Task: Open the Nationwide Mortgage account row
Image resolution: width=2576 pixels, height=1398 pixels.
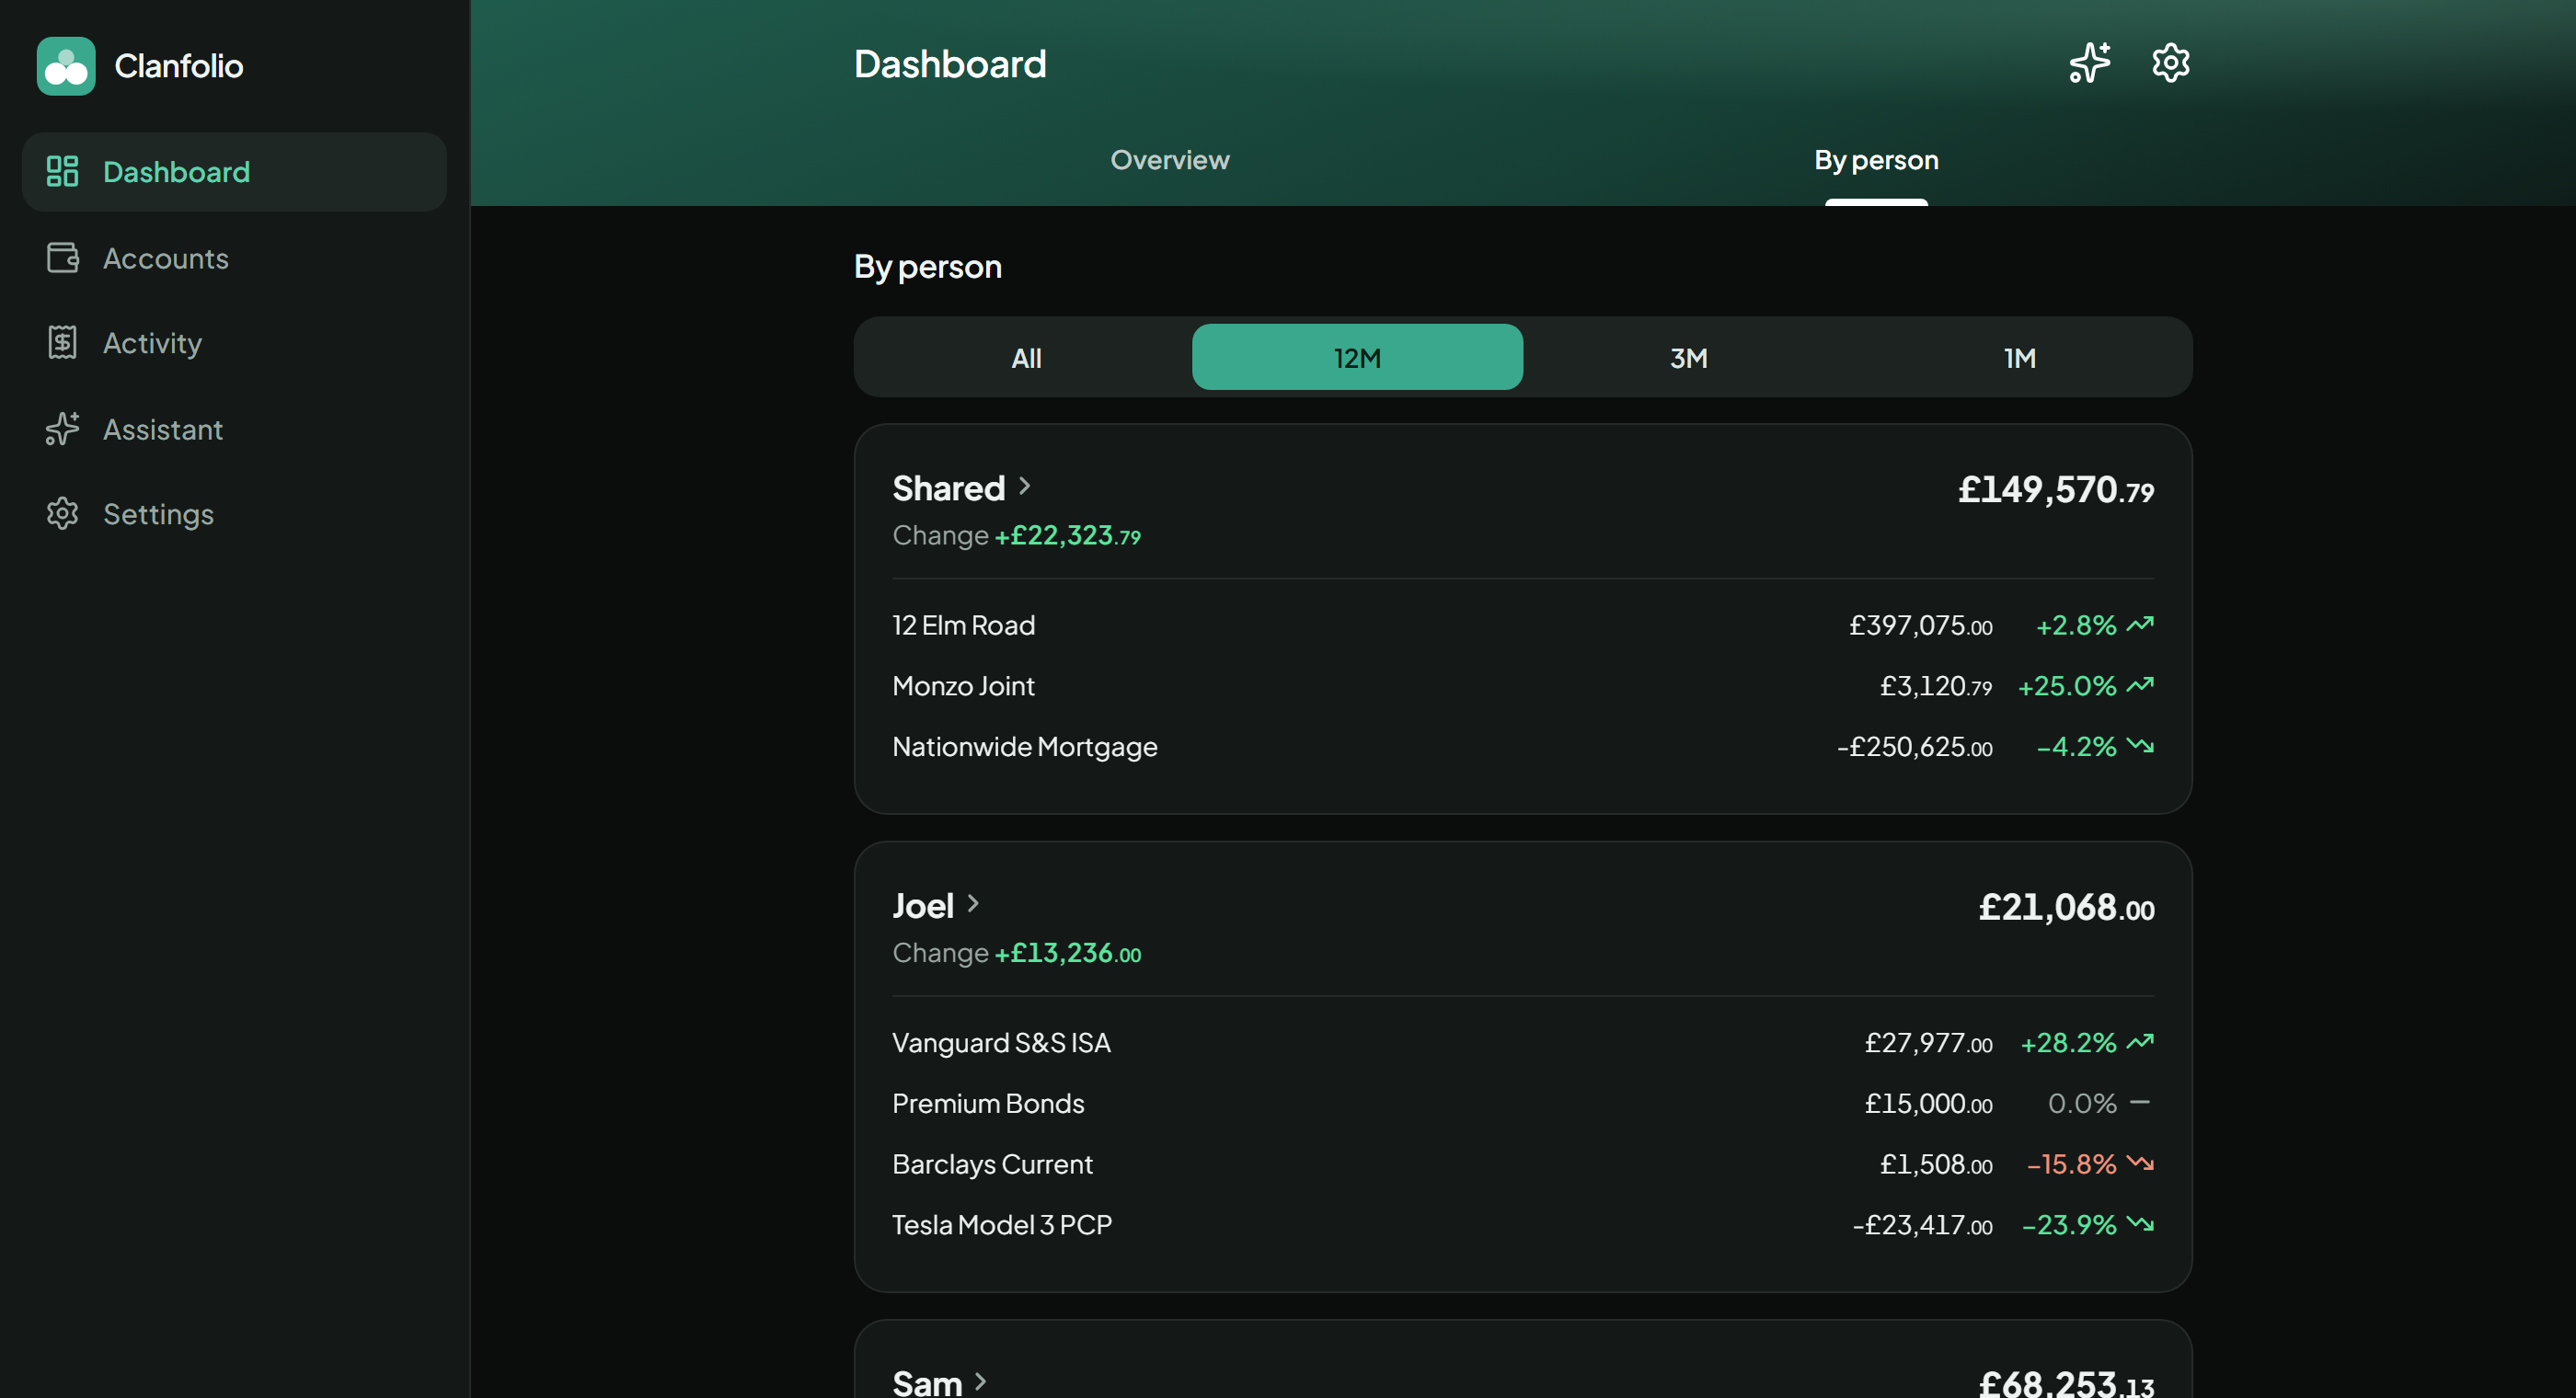Action: click(x=1522, y=746)
